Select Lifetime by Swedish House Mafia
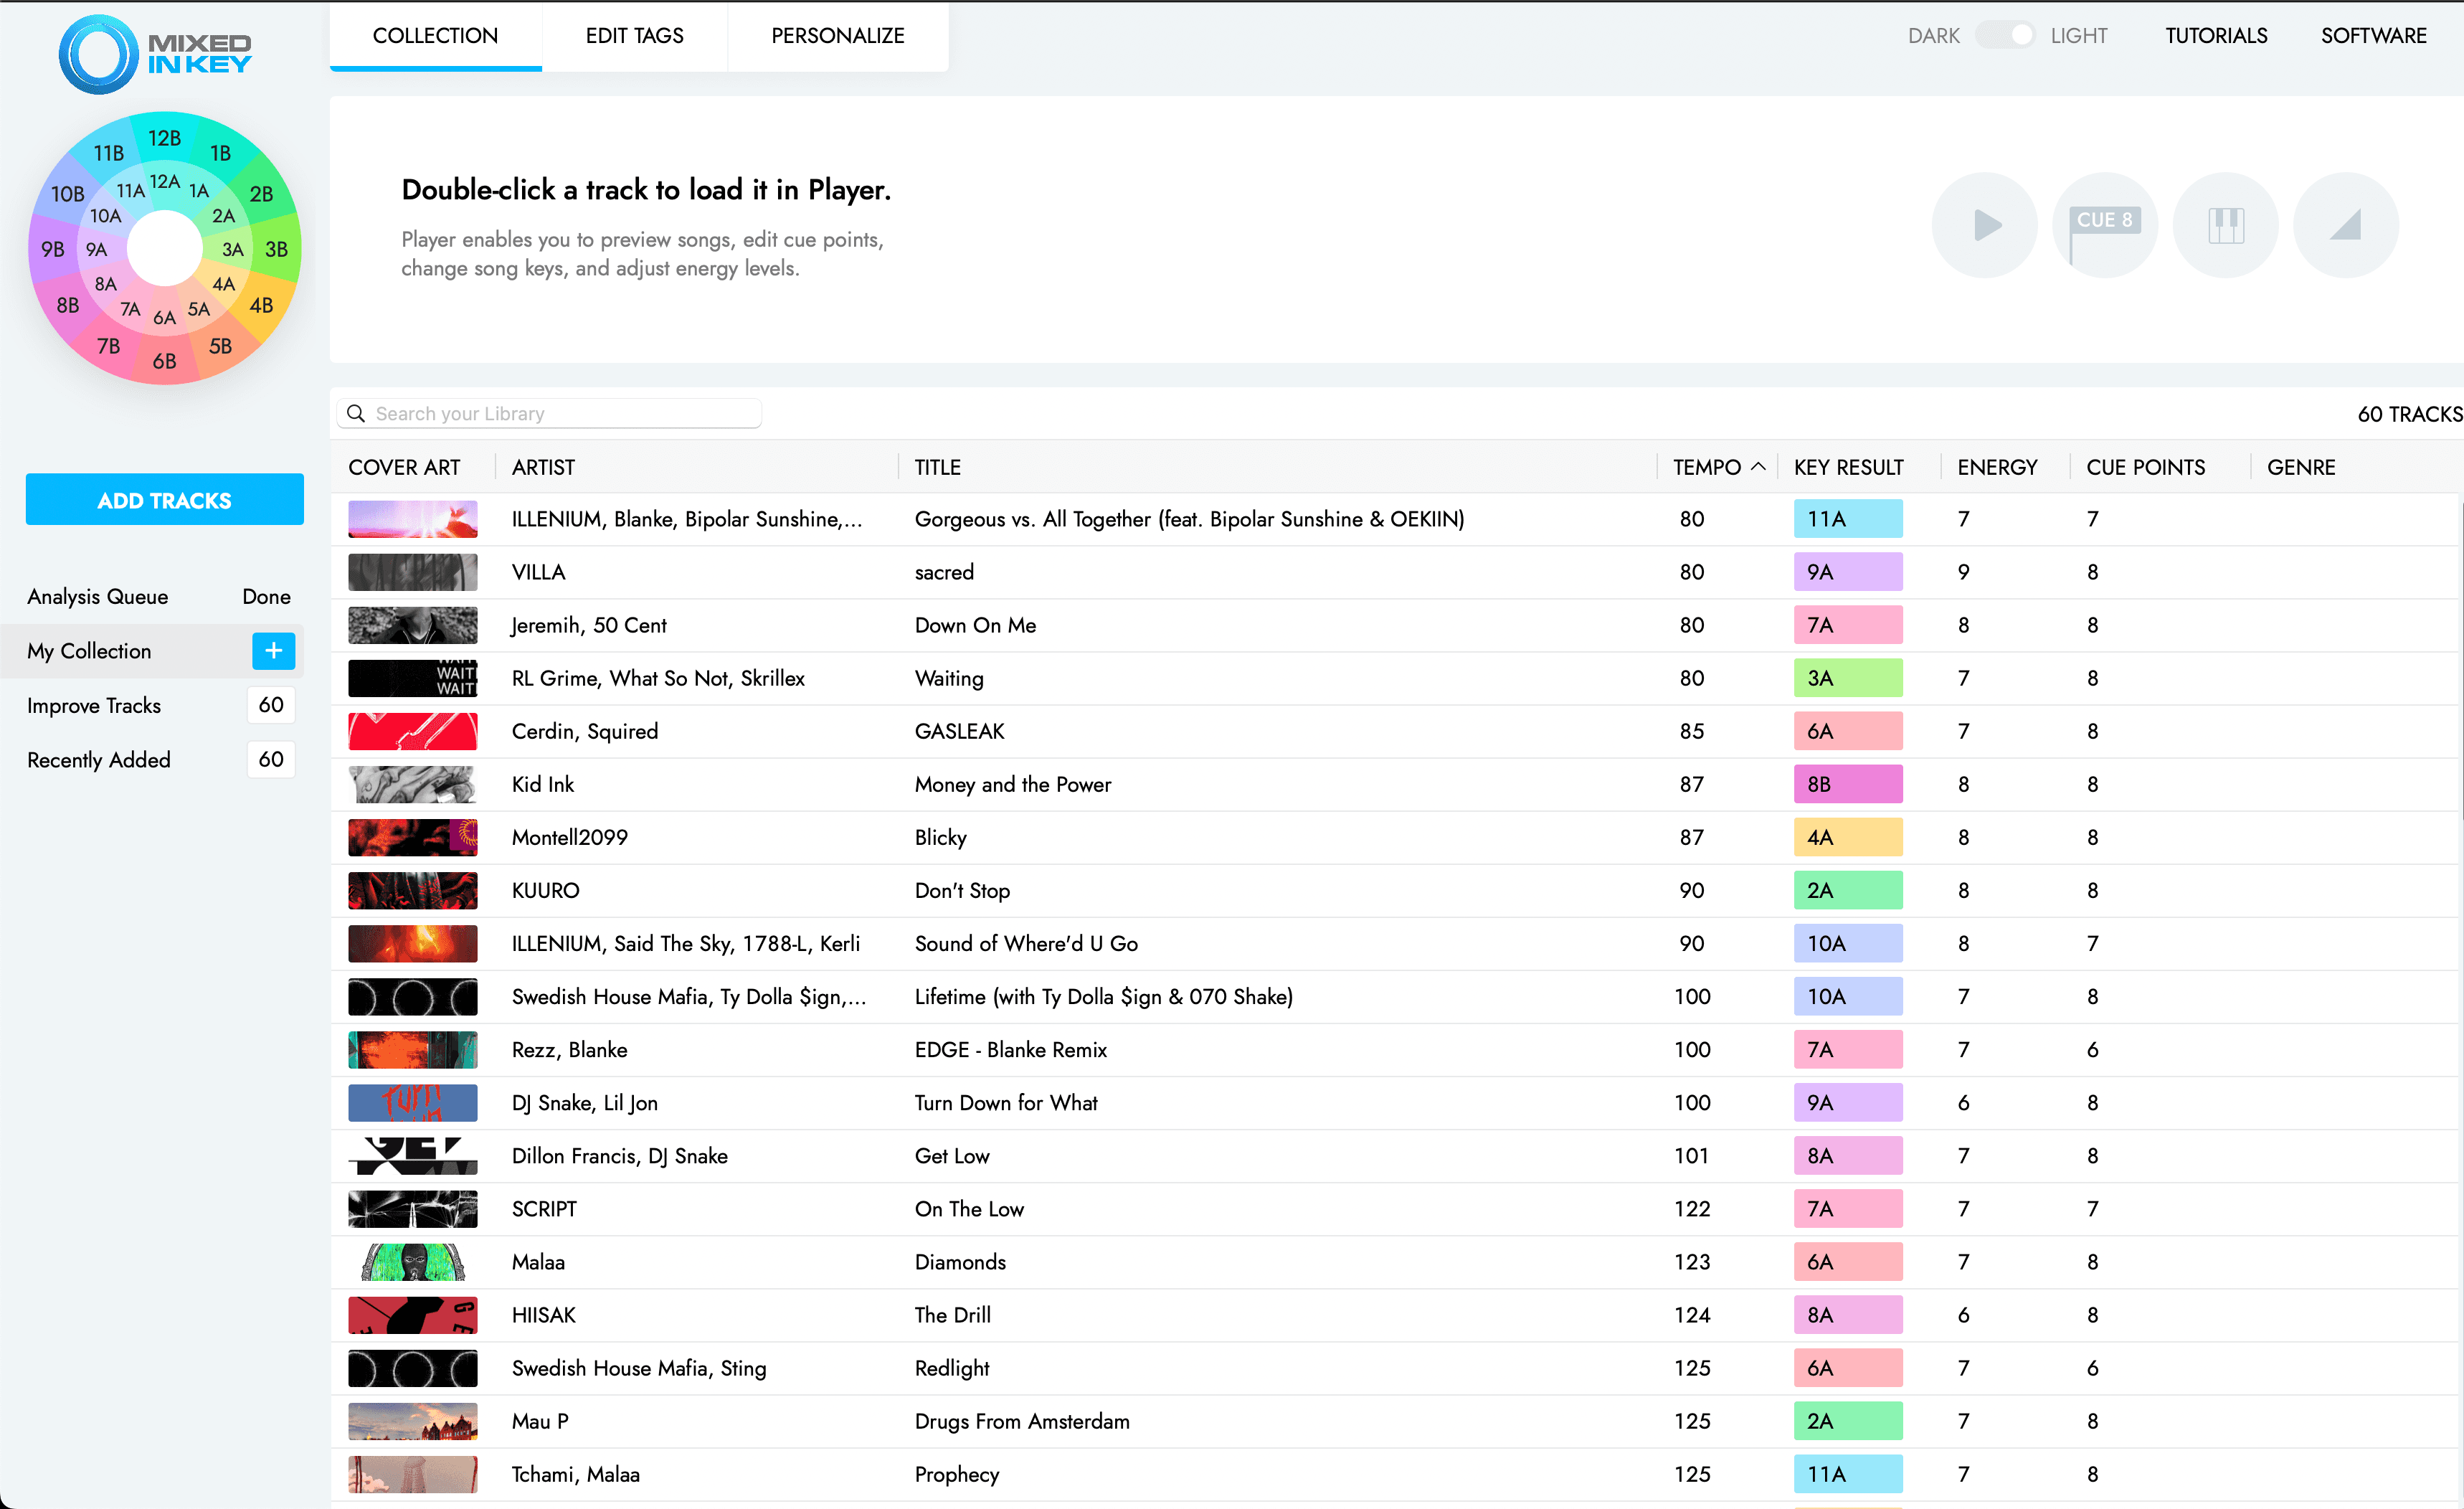Image resolution: width=2464 pixels, height=1509 pixels. tap(1103, 996)
